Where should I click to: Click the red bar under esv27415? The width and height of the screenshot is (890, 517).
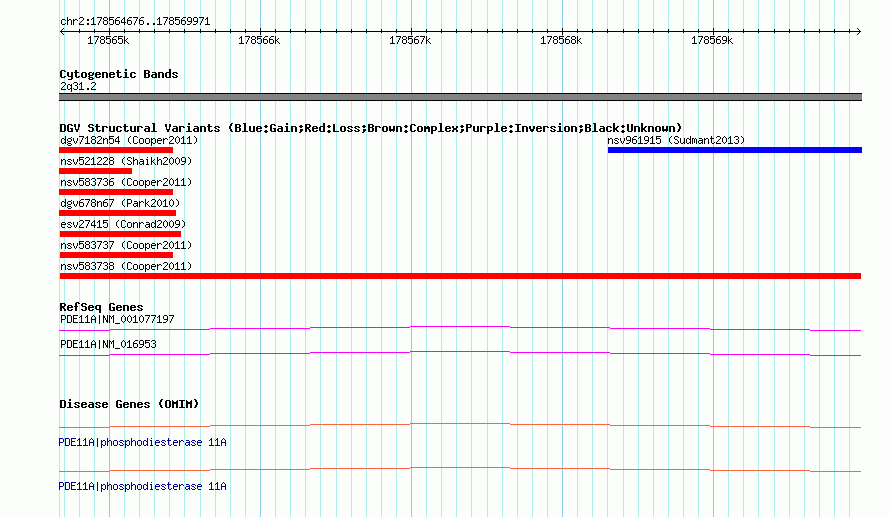pos(120,234)
